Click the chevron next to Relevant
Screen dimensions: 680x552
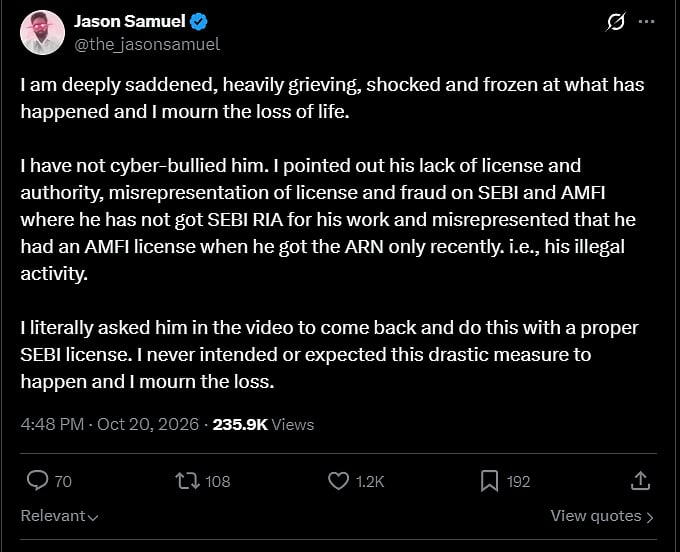click(93, 517)
